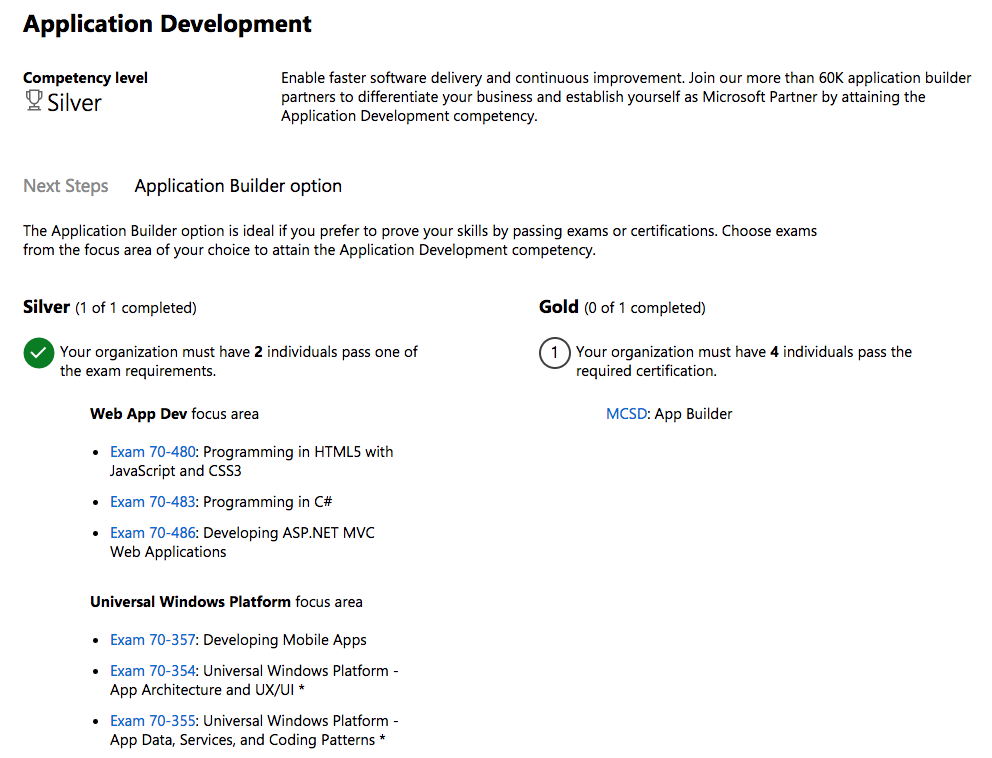Open the Exam 70-480 link

tap(152, 452)
